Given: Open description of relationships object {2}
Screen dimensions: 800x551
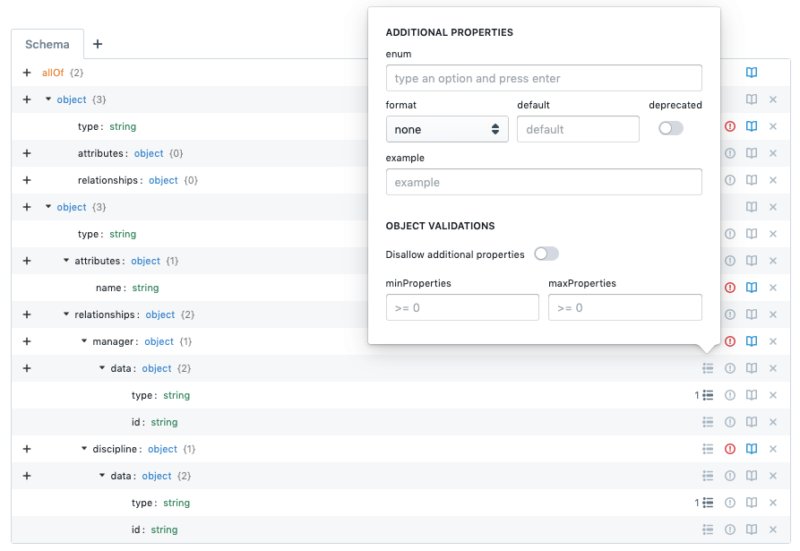Looking at the screenshot, I should (x=751, y=315).
